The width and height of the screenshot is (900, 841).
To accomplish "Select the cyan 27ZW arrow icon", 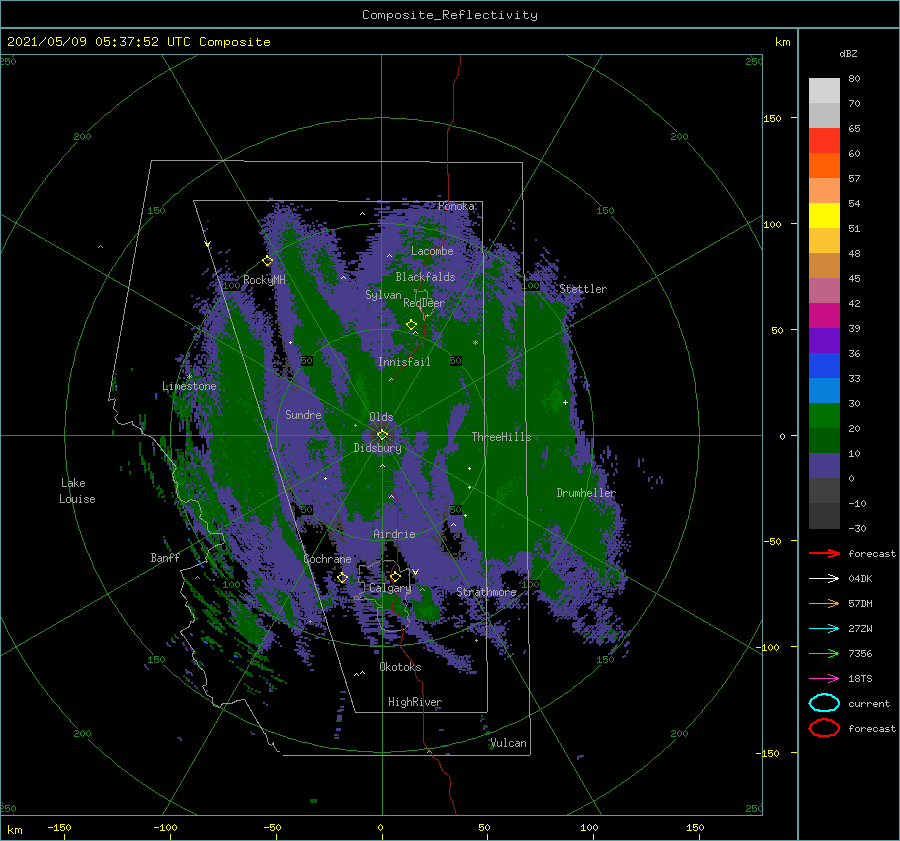I will tap(824, 629).
